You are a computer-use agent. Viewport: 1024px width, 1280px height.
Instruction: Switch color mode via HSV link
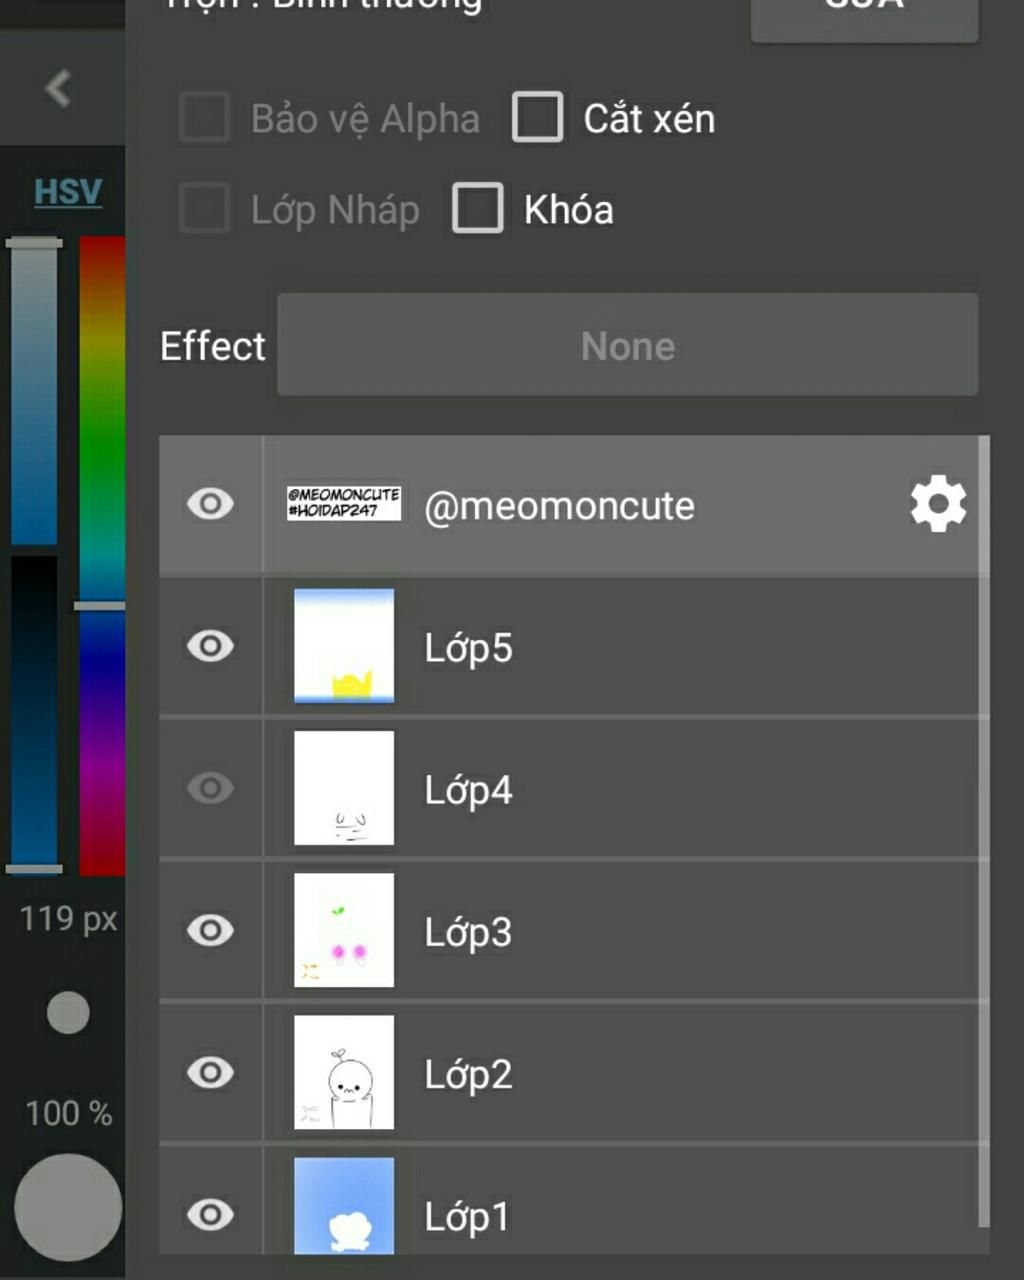[x=68, y=191]
